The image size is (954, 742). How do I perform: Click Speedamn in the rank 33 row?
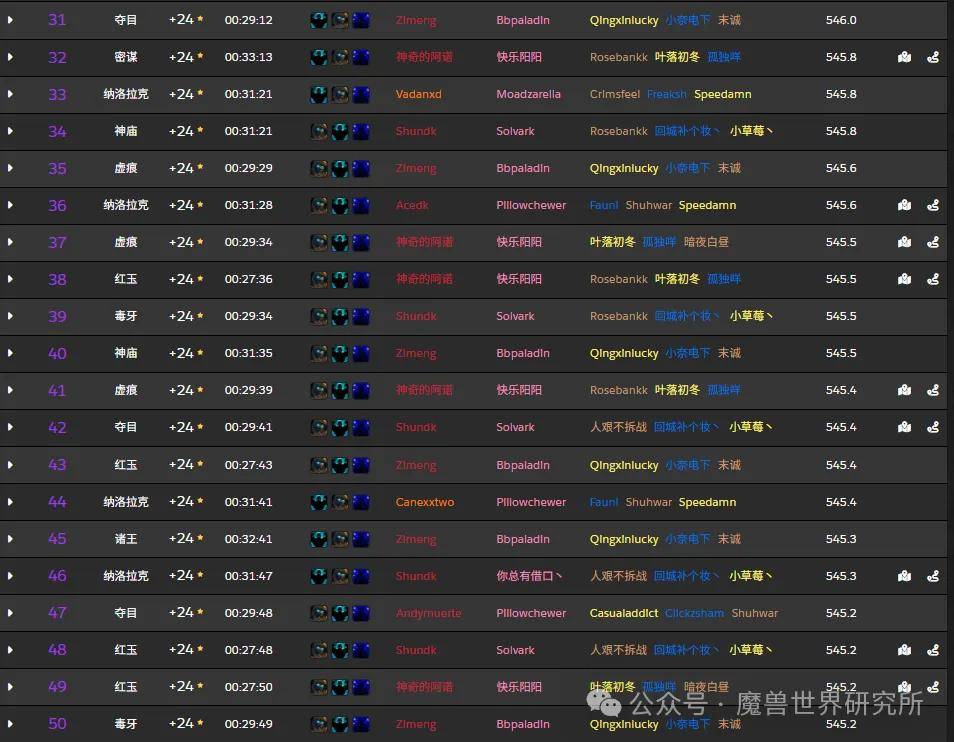pos(723,94)
